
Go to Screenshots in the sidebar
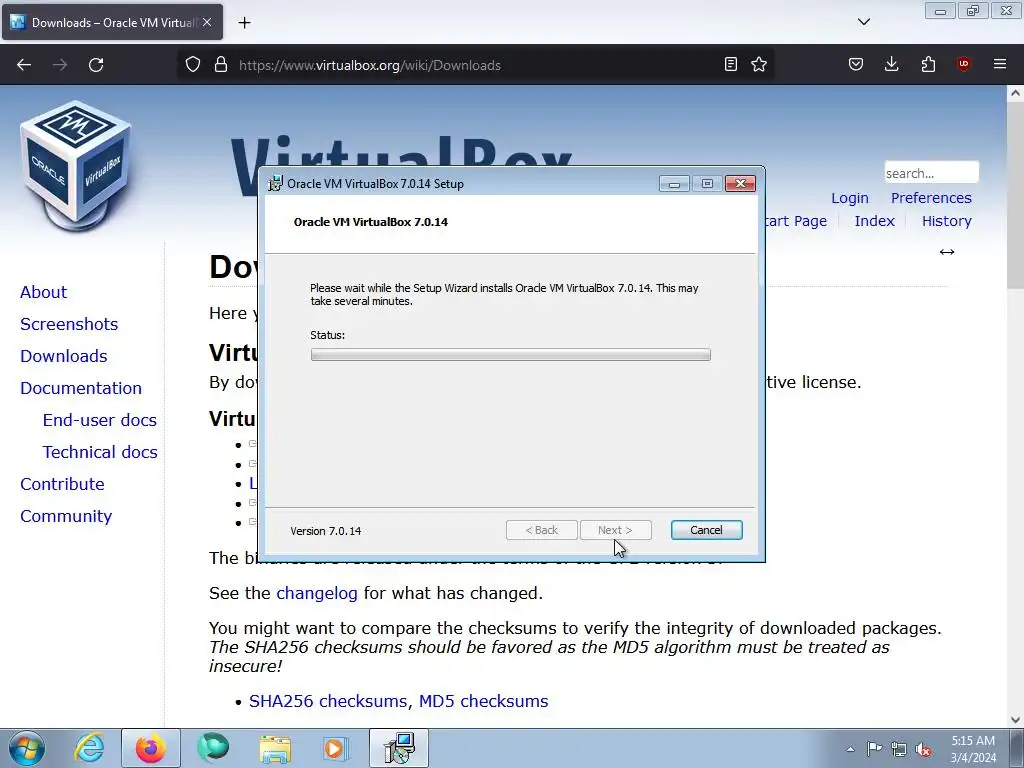[69, 324]
